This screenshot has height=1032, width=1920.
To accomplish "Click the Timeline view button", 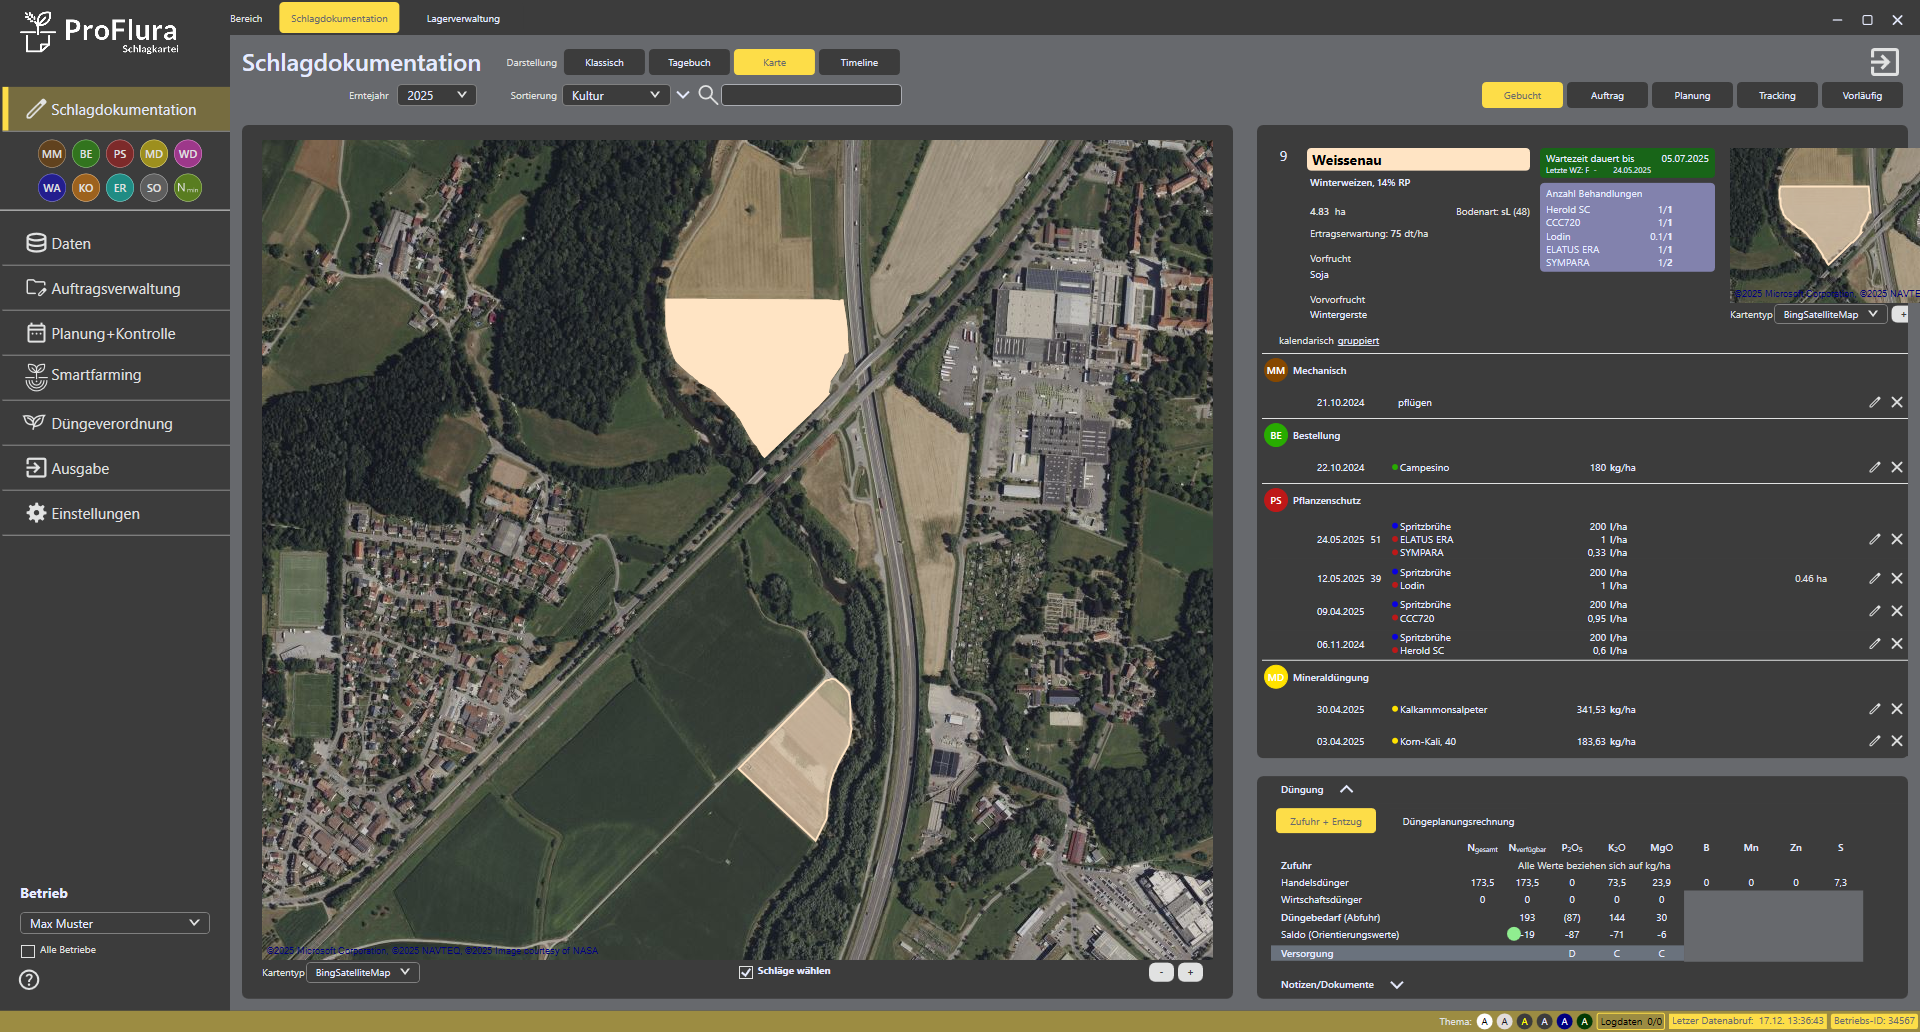I will 859,62.
